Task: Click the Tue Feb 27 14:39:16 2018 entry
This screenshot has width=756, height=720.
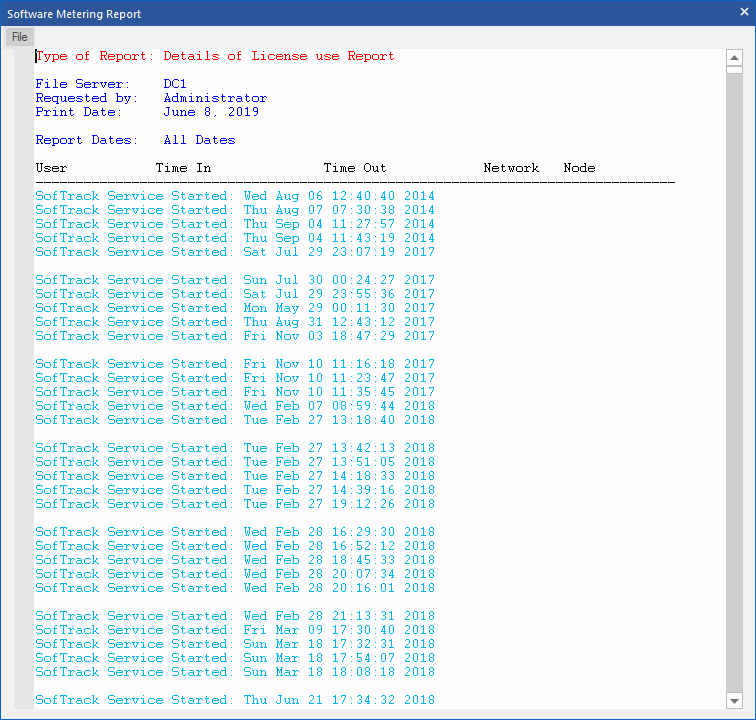Action: pos(235,490)
